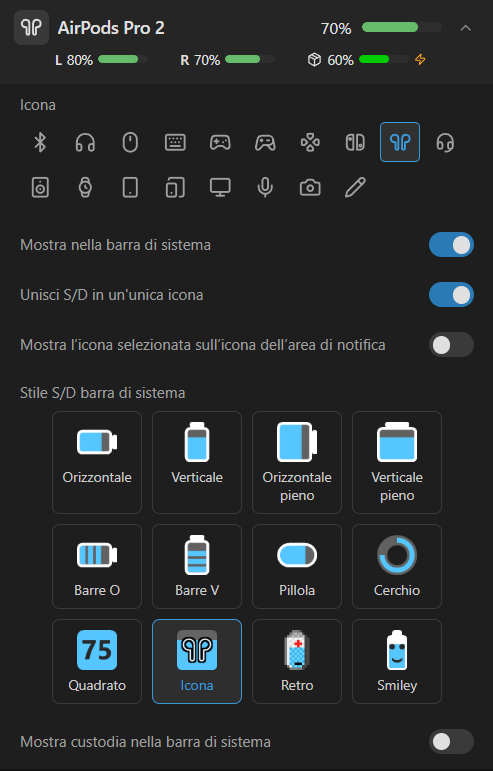Choose the Quadrato 75 style tile

click(97, 661)
